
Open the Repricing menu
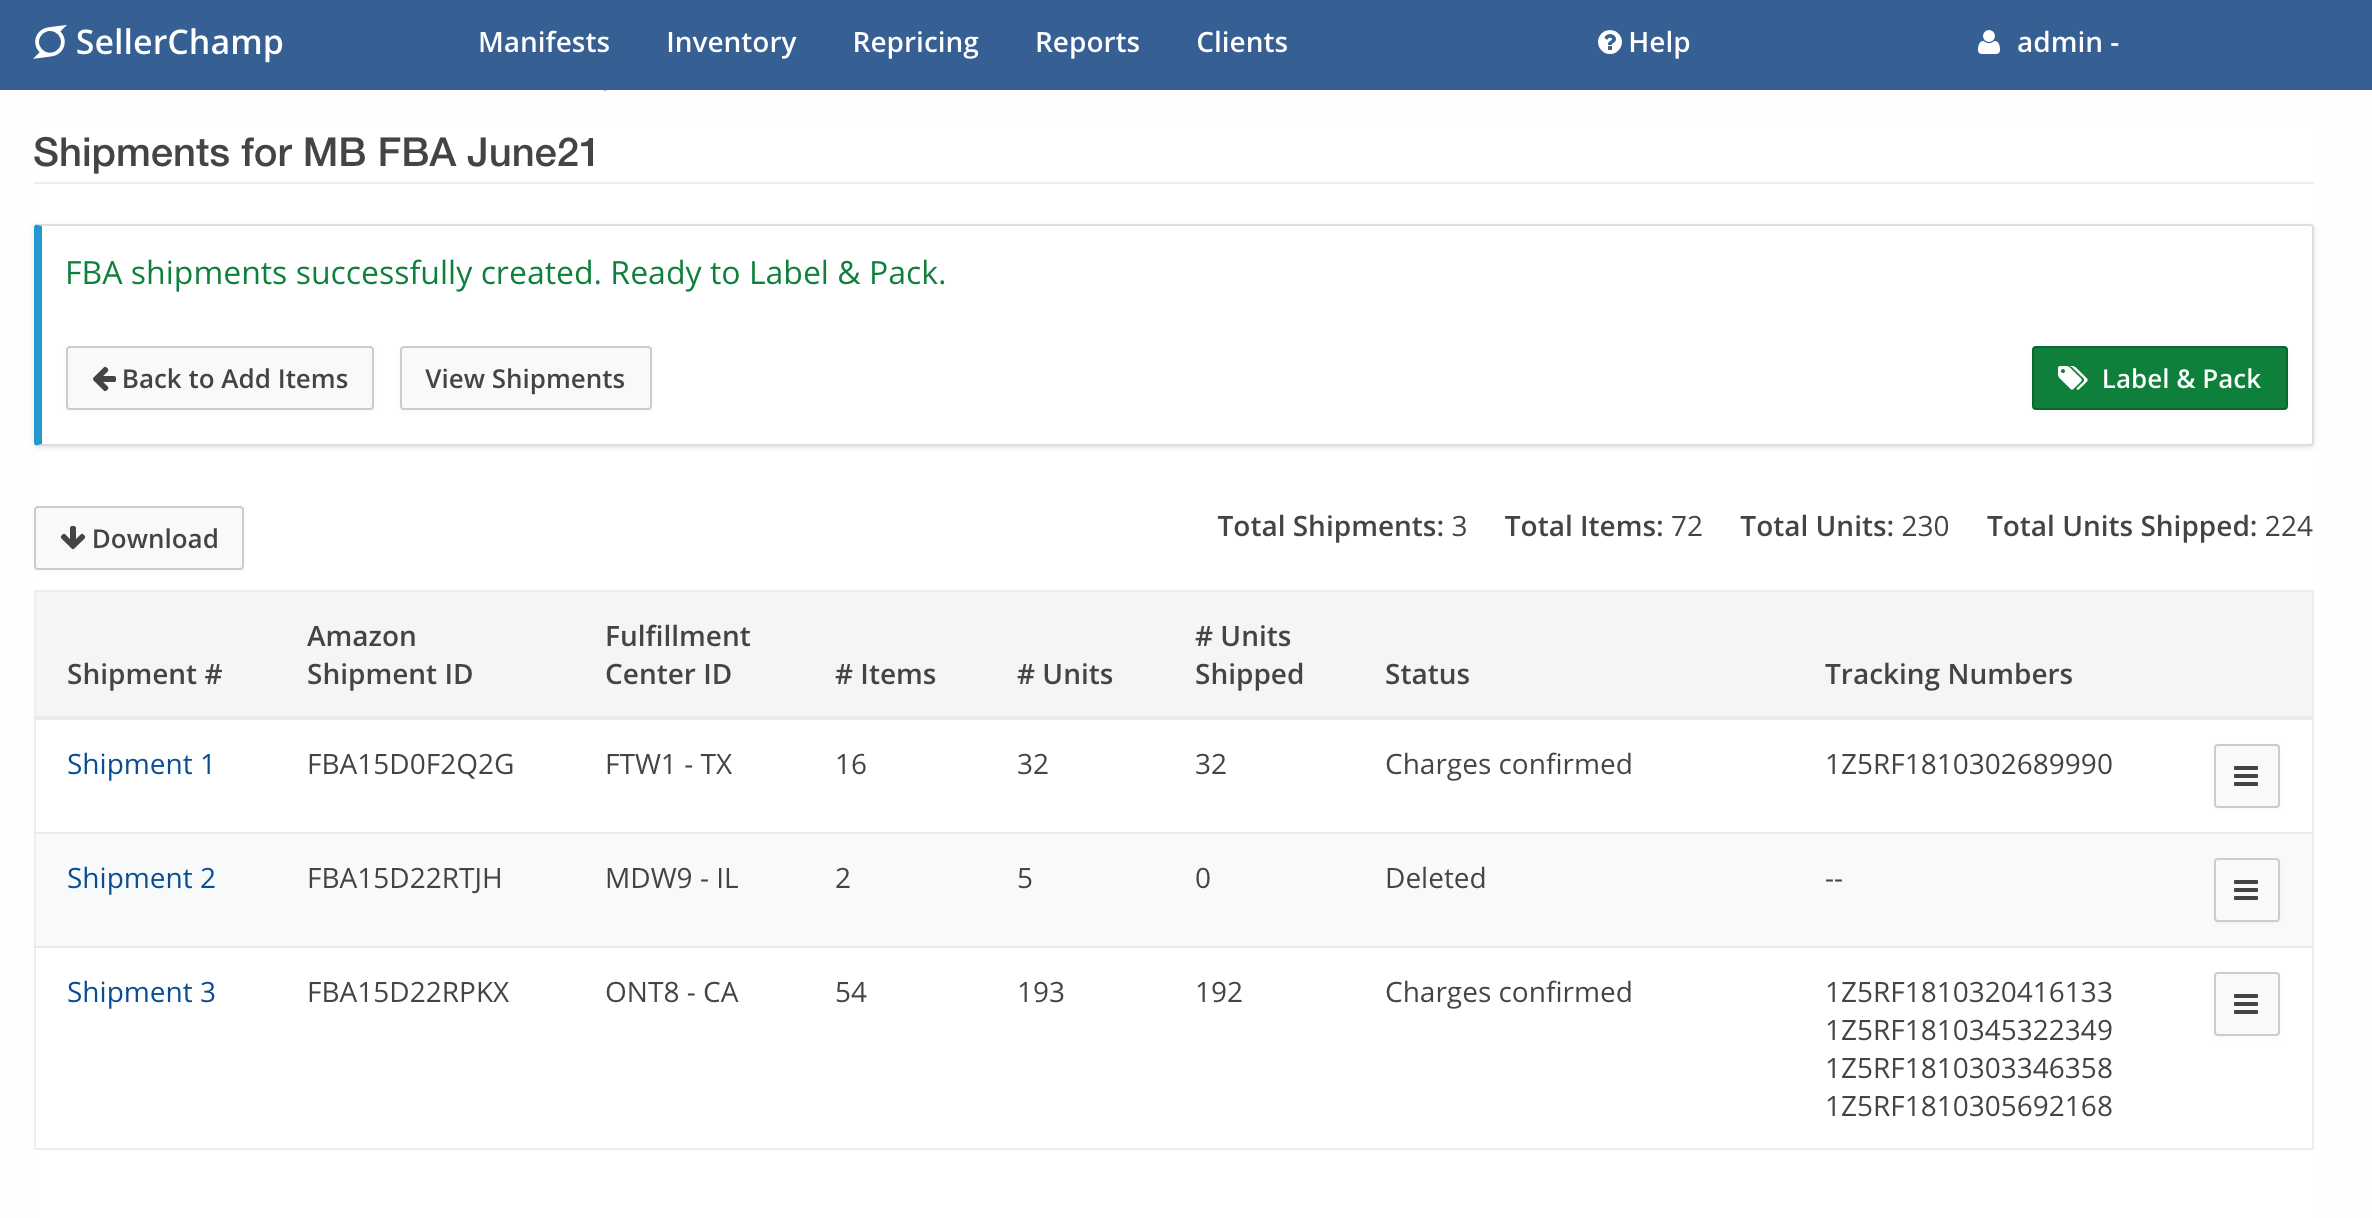(x=915, y=42)
